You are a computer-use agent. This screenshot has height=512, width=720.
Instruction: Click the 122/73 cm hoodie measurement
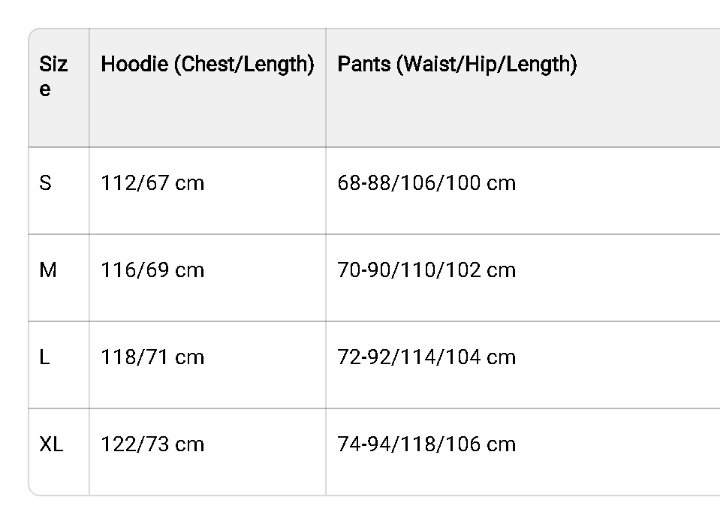tap(152, 444)
